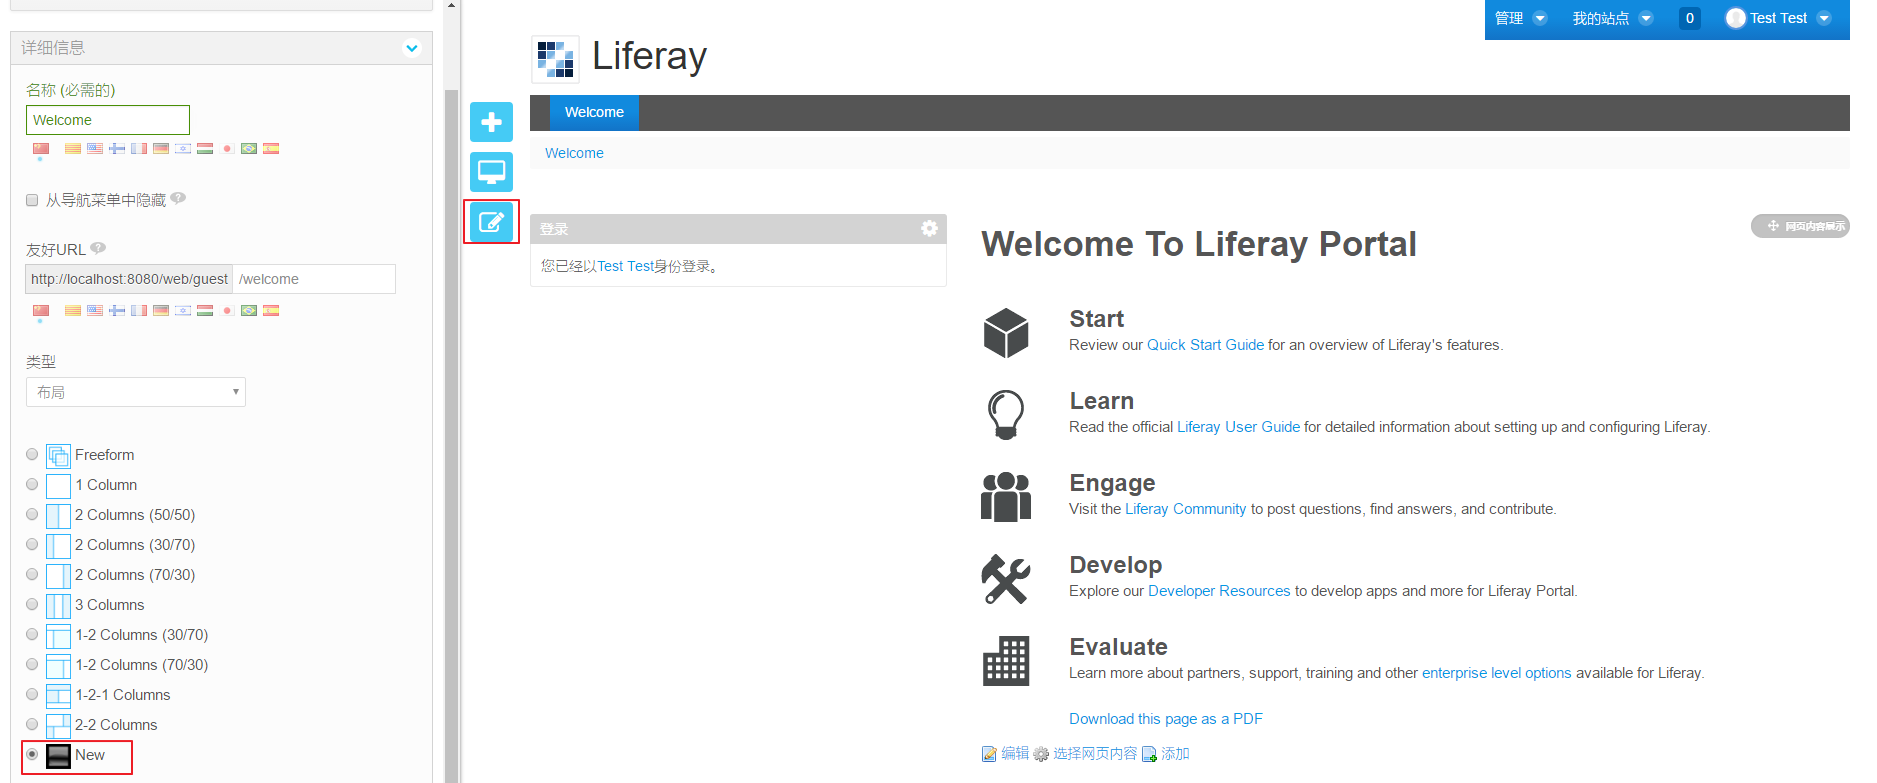Open the enterprise level options link

1496,673
